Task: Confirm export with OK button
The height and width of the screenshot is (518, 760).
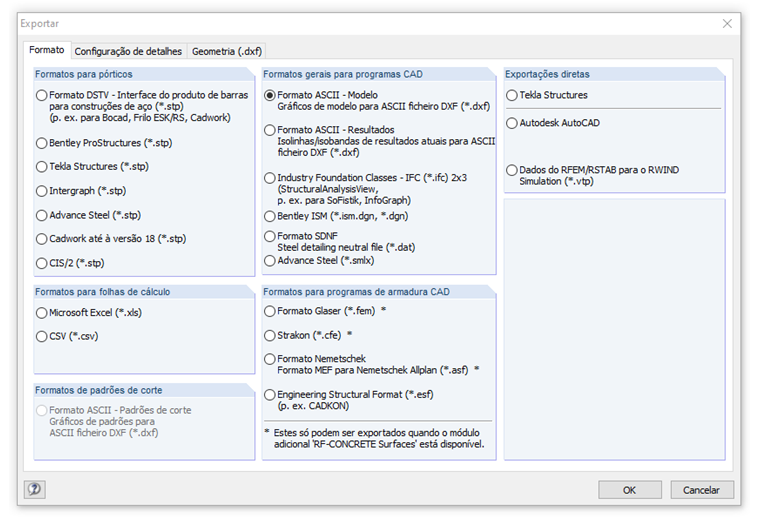Action: pos(630,490)
